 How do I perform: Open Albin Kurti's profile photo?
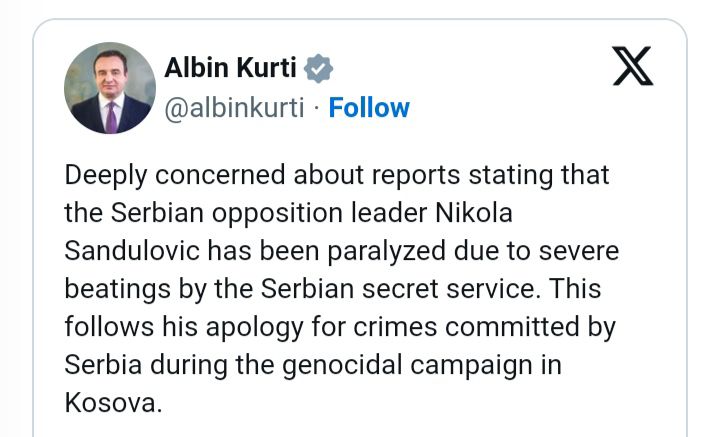coord(109,88)
